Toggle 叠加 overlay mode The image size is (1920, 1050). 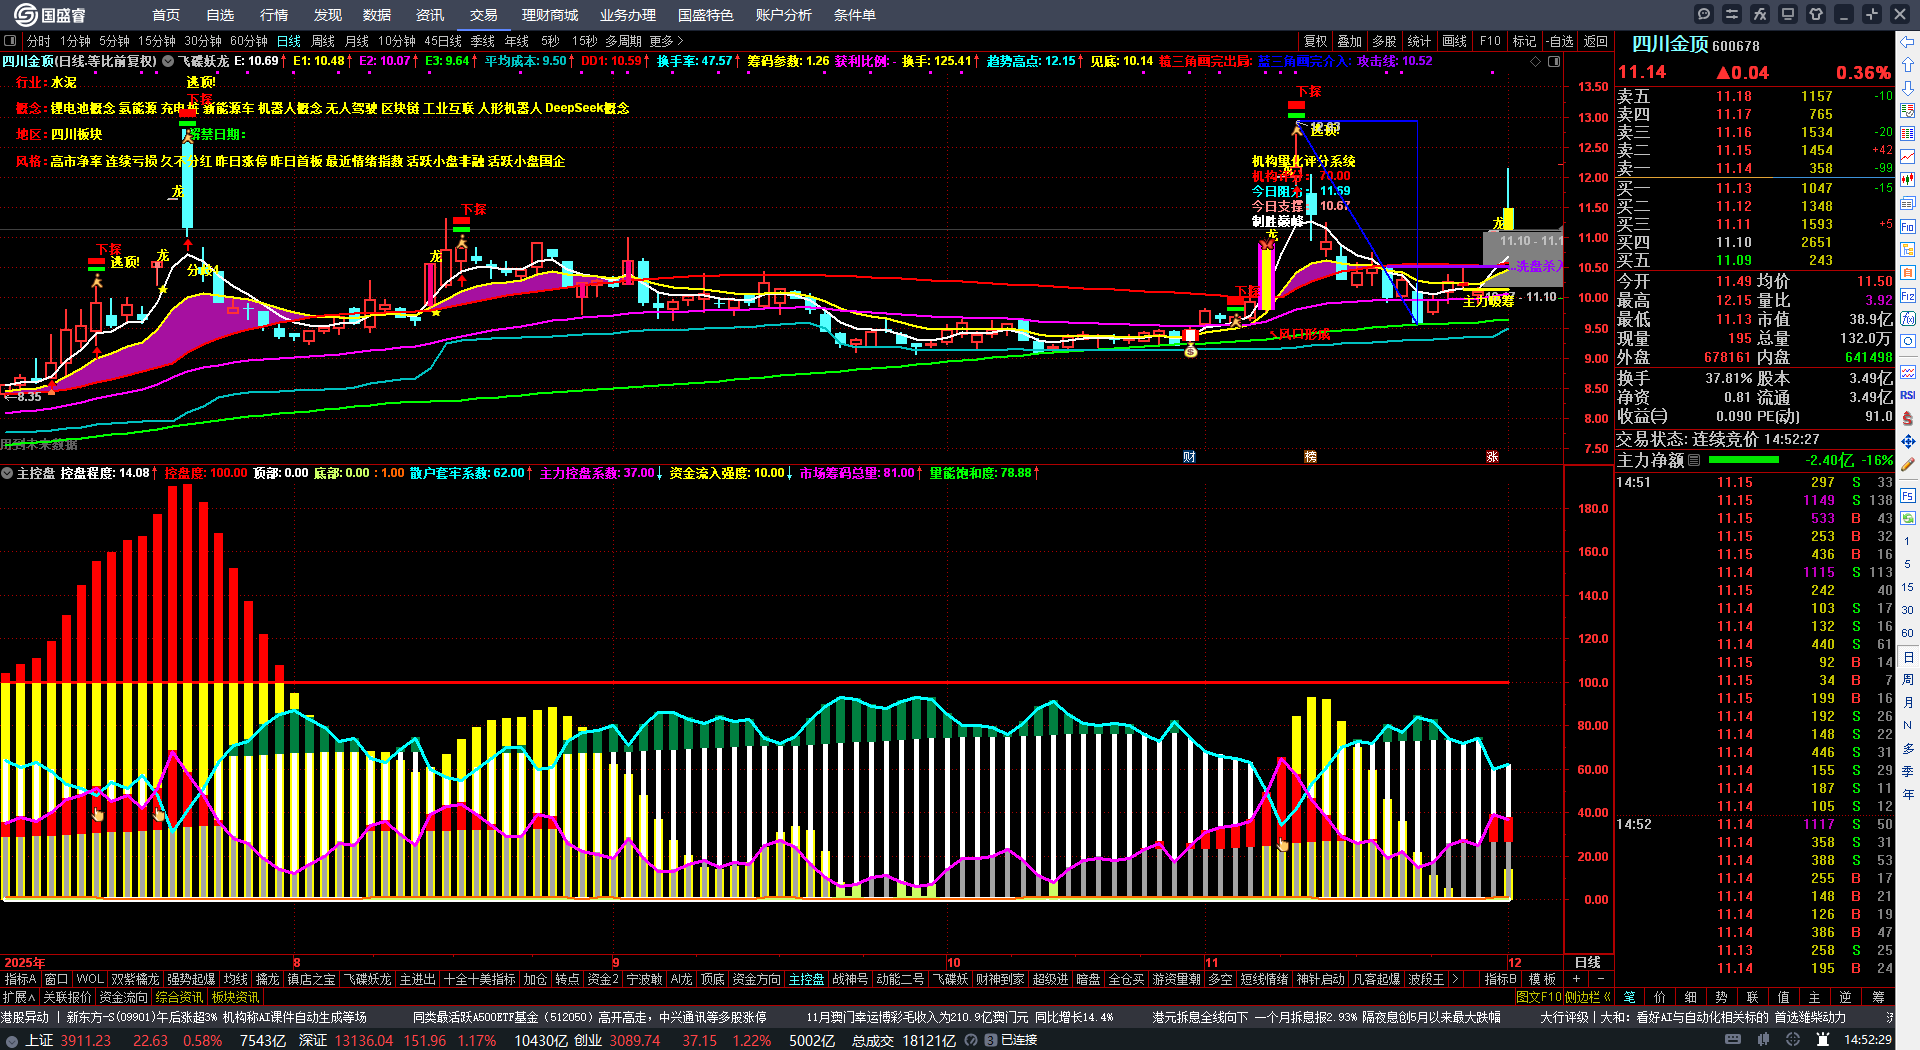tap(1350, 41)
